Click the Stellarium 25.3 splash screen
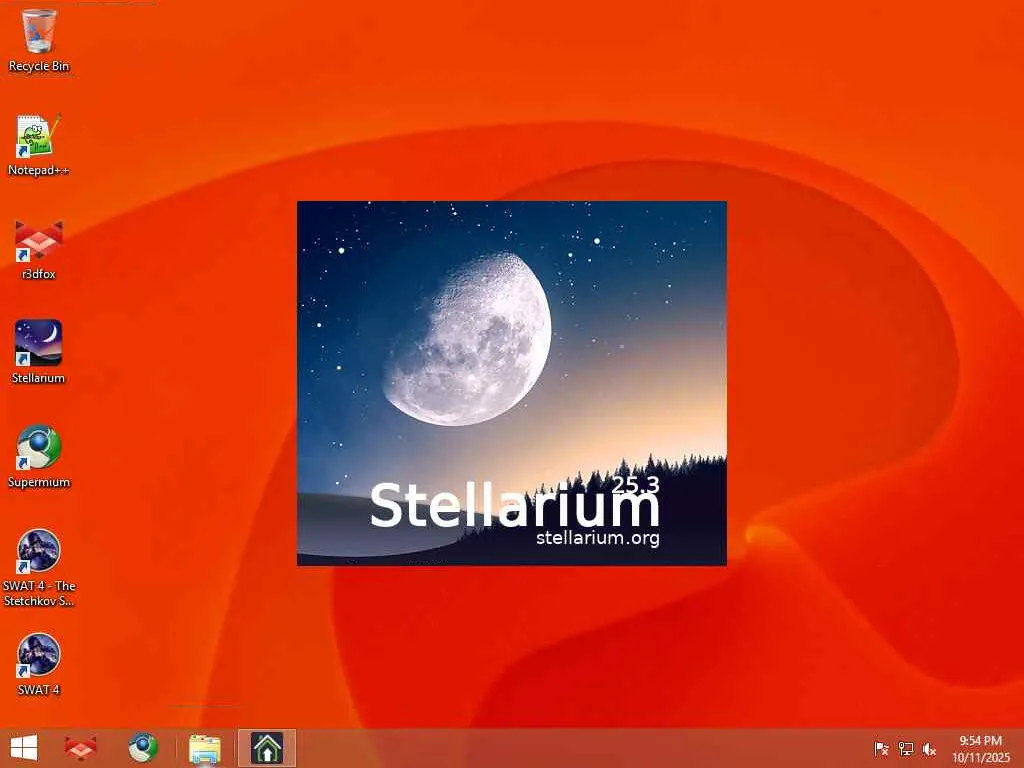 [x=511, y=383]
